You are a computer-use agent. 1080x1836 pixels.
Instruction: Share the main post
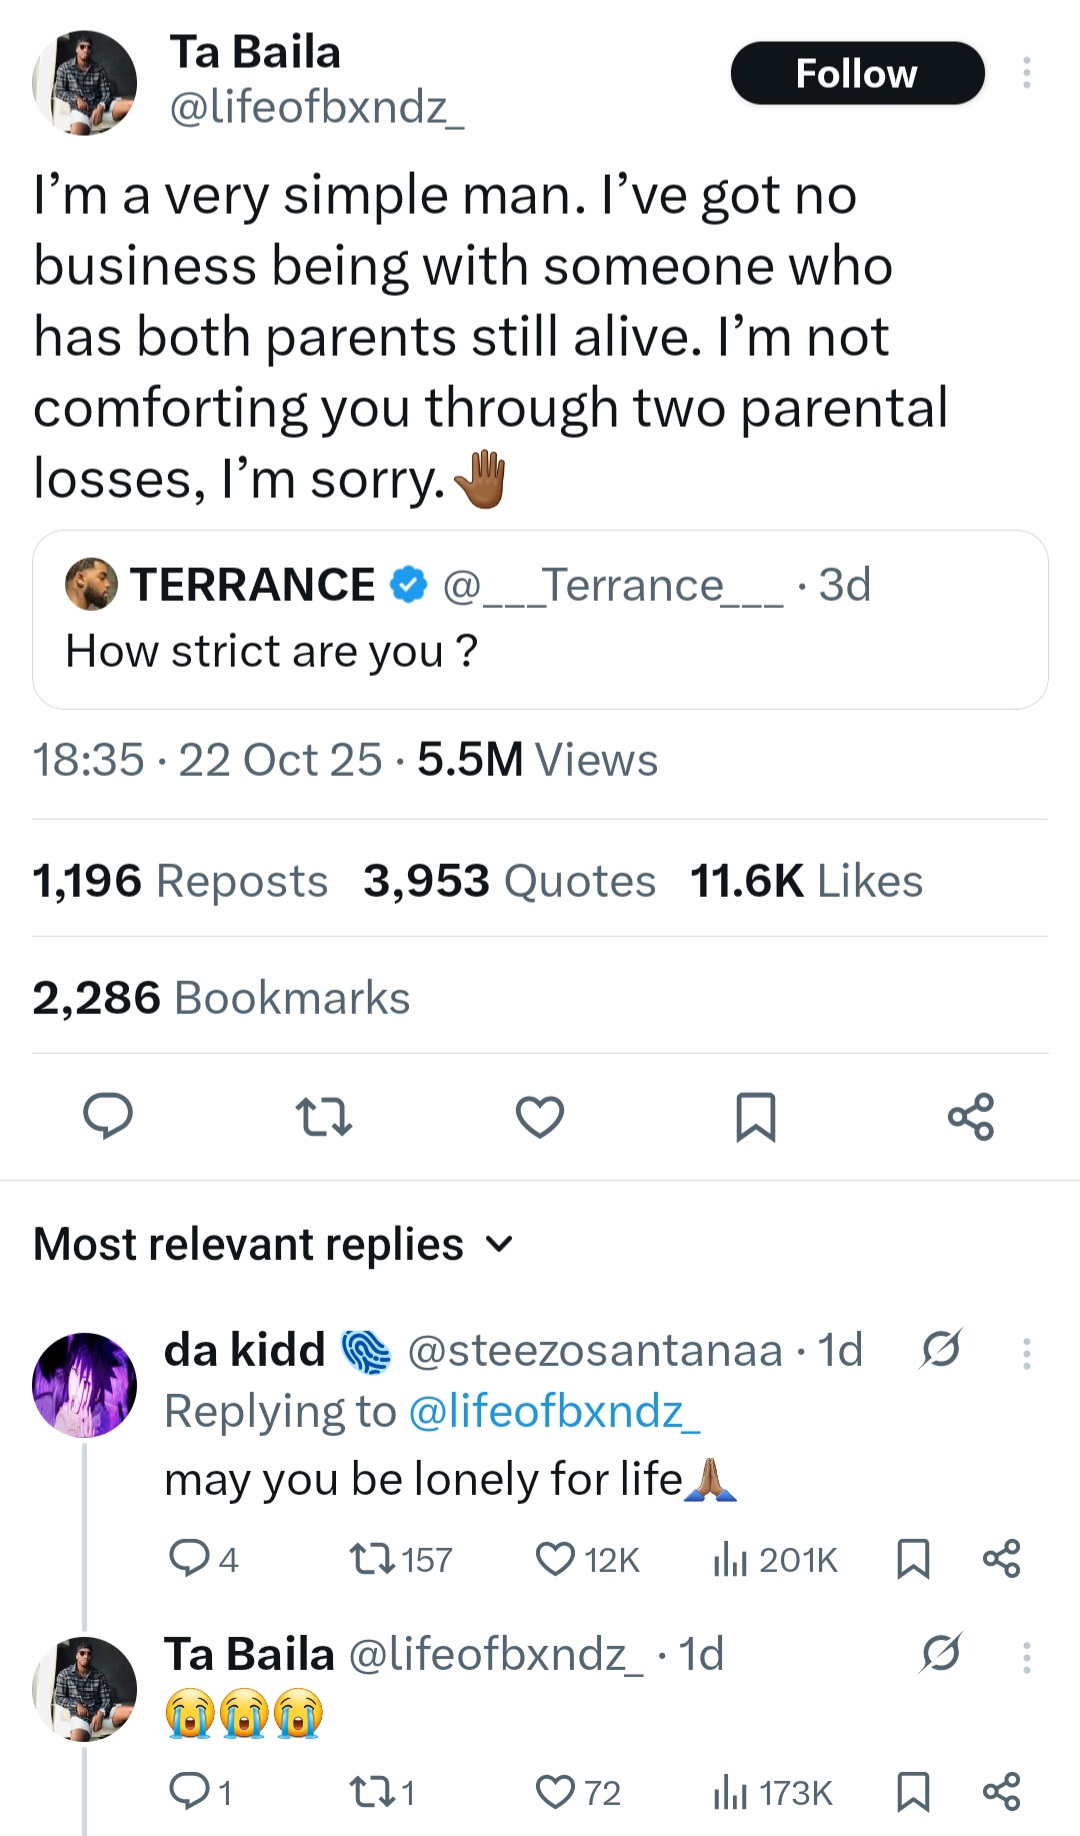pyautogui.click(x=971, y=1117)
